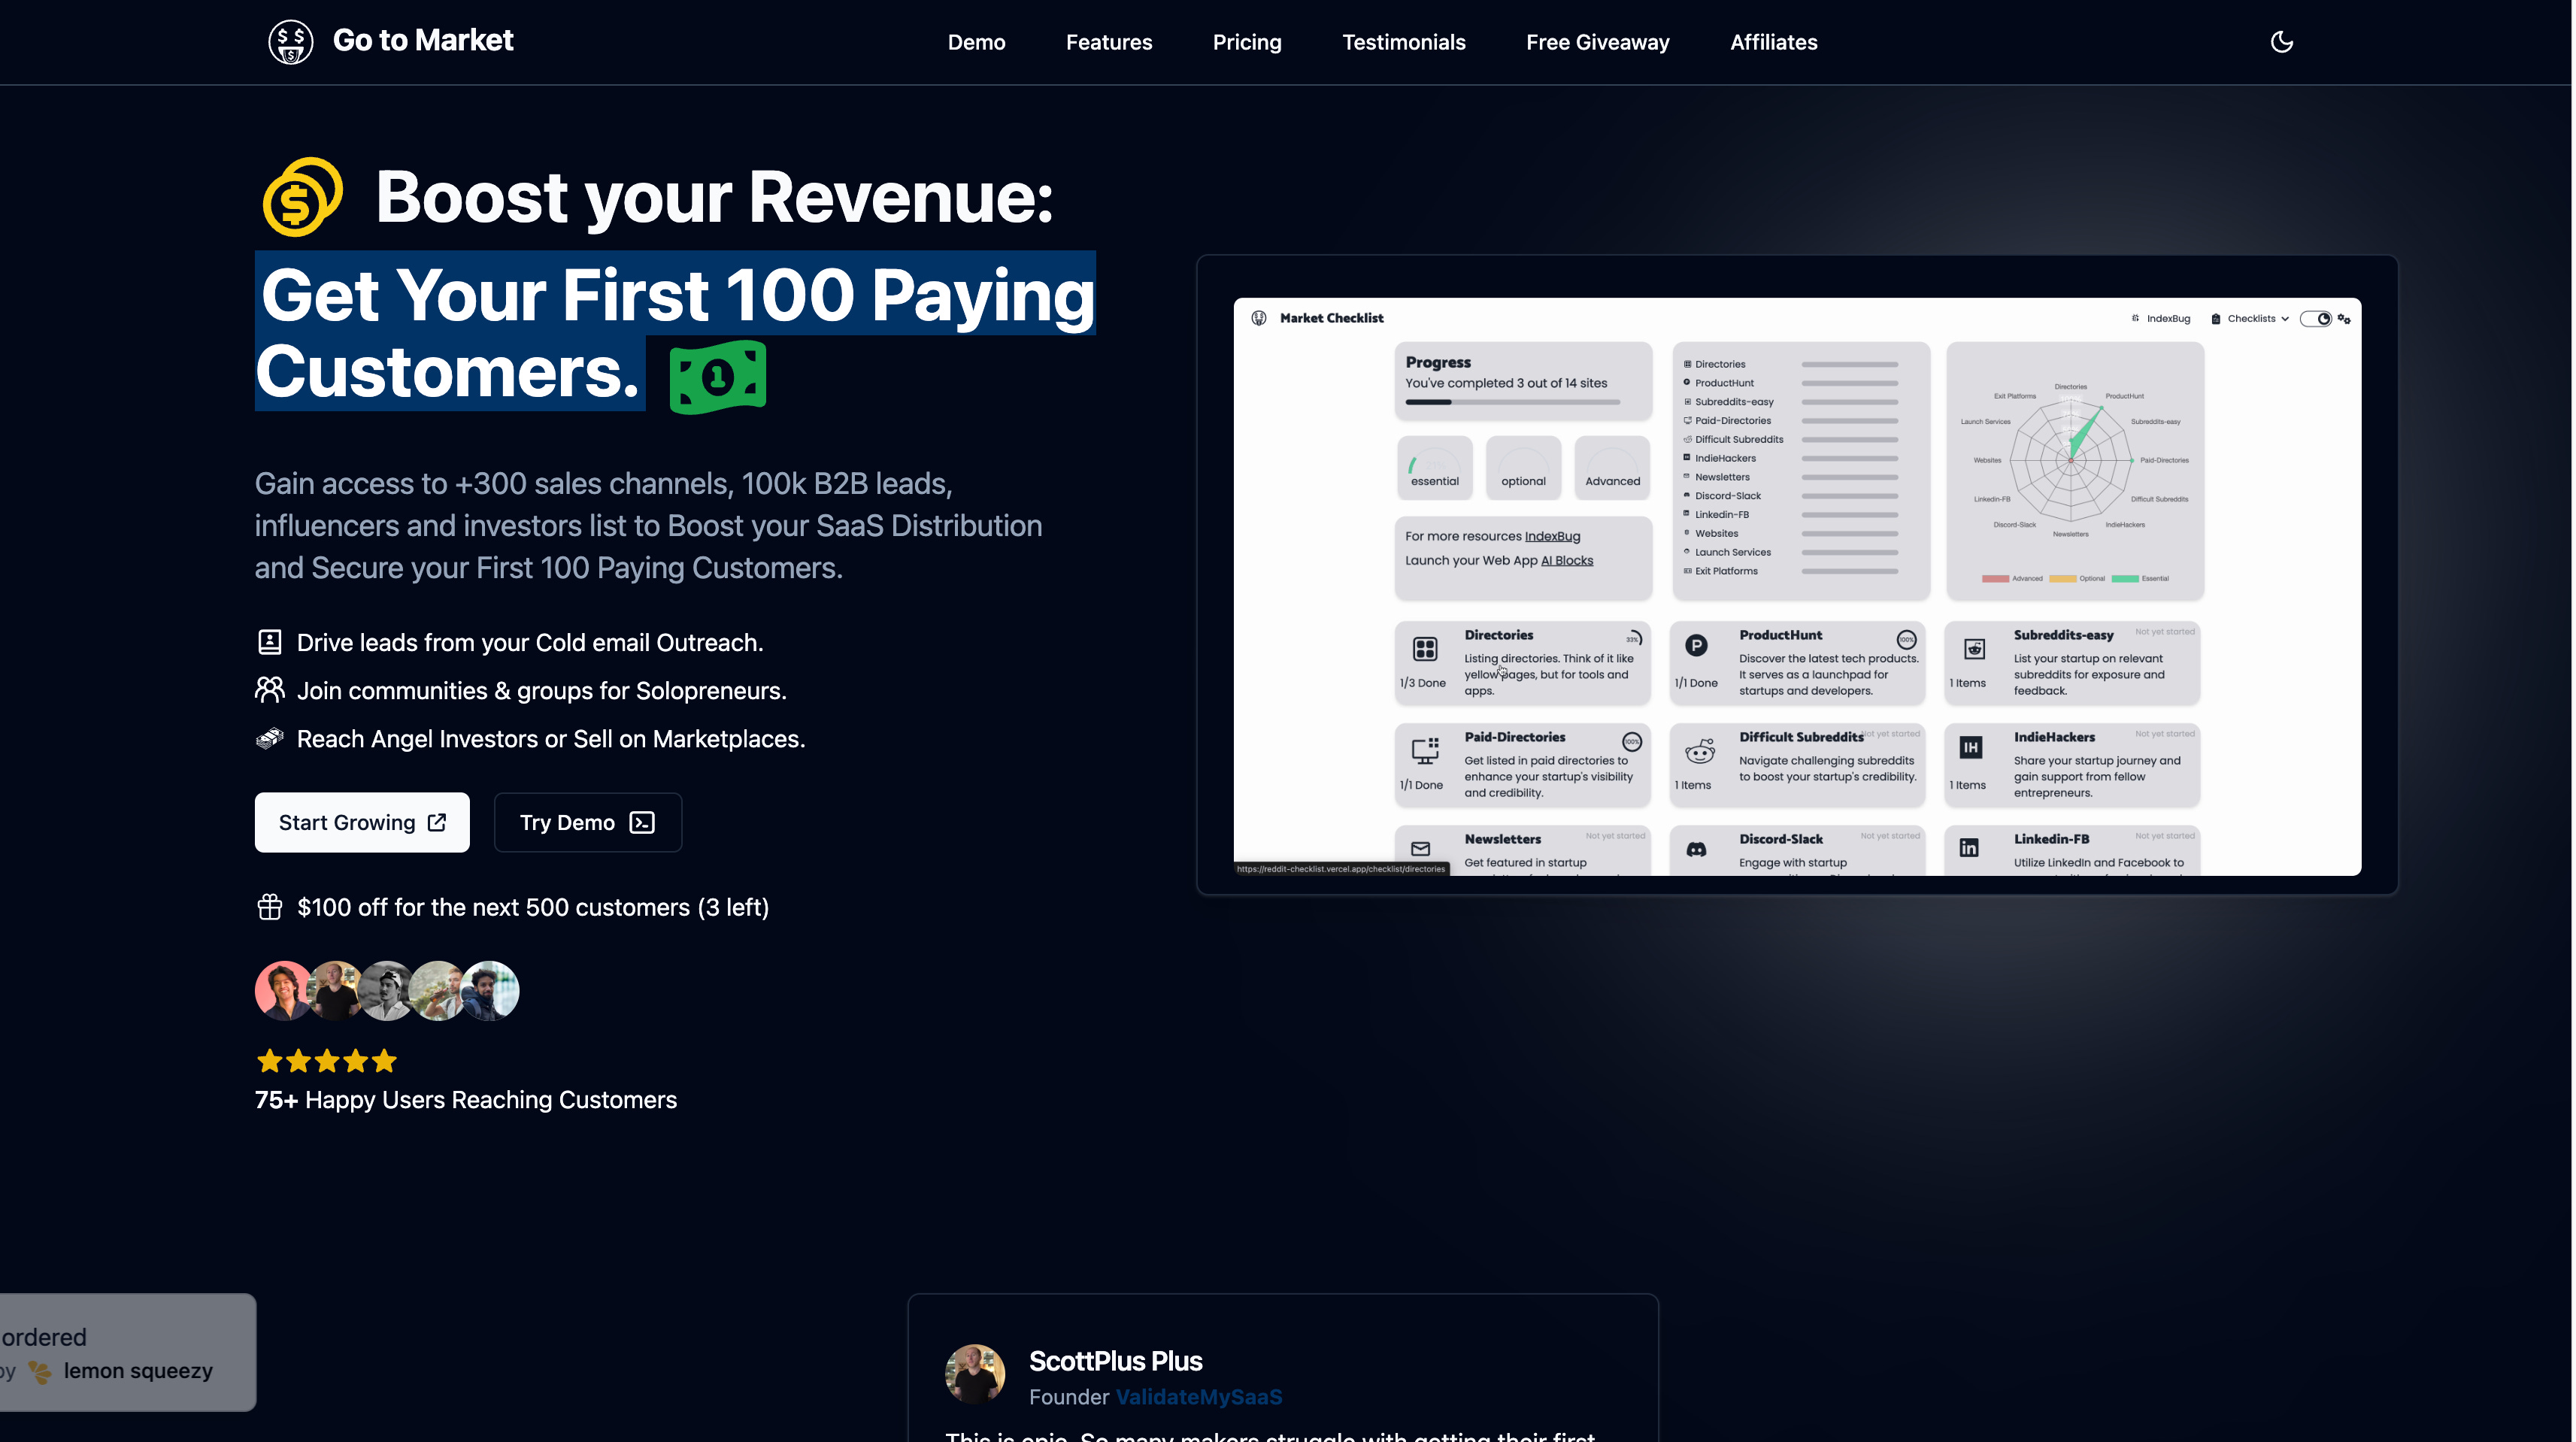Click the five-star rating row

click(x=327, y=1061)
